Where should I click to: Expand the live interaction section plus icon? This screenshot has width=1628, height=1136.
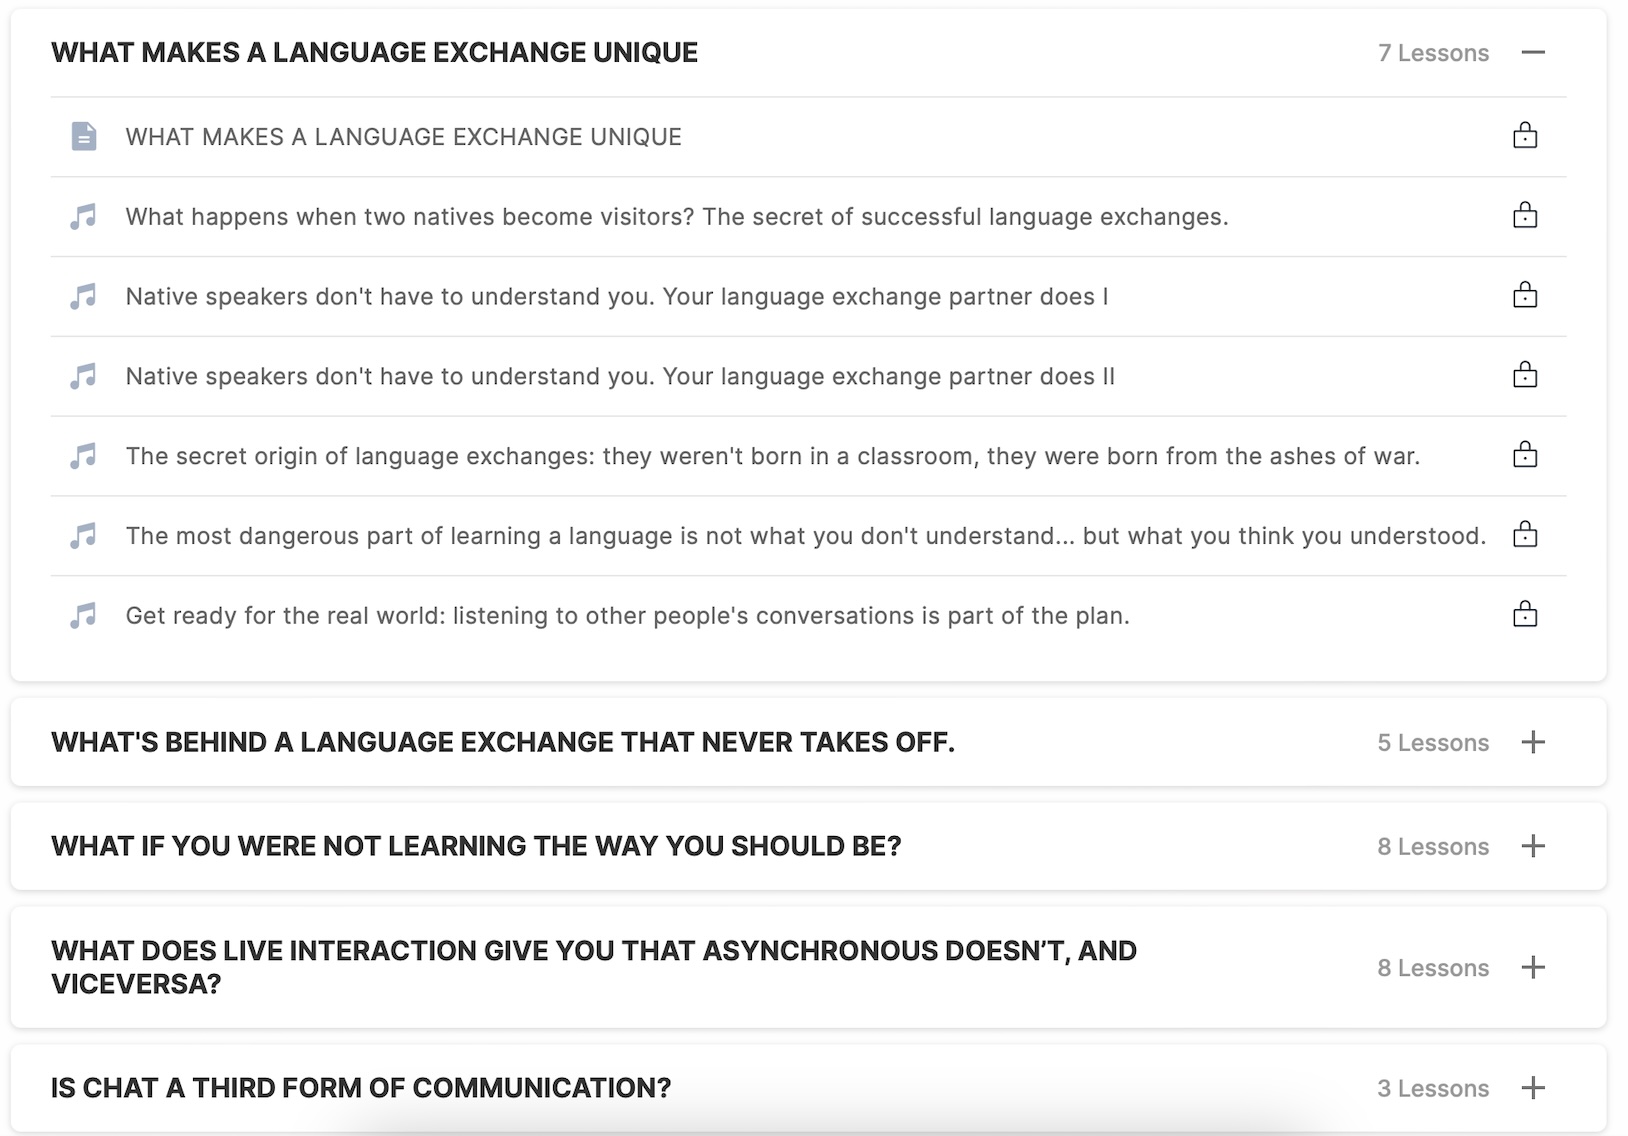[1533, 967]
